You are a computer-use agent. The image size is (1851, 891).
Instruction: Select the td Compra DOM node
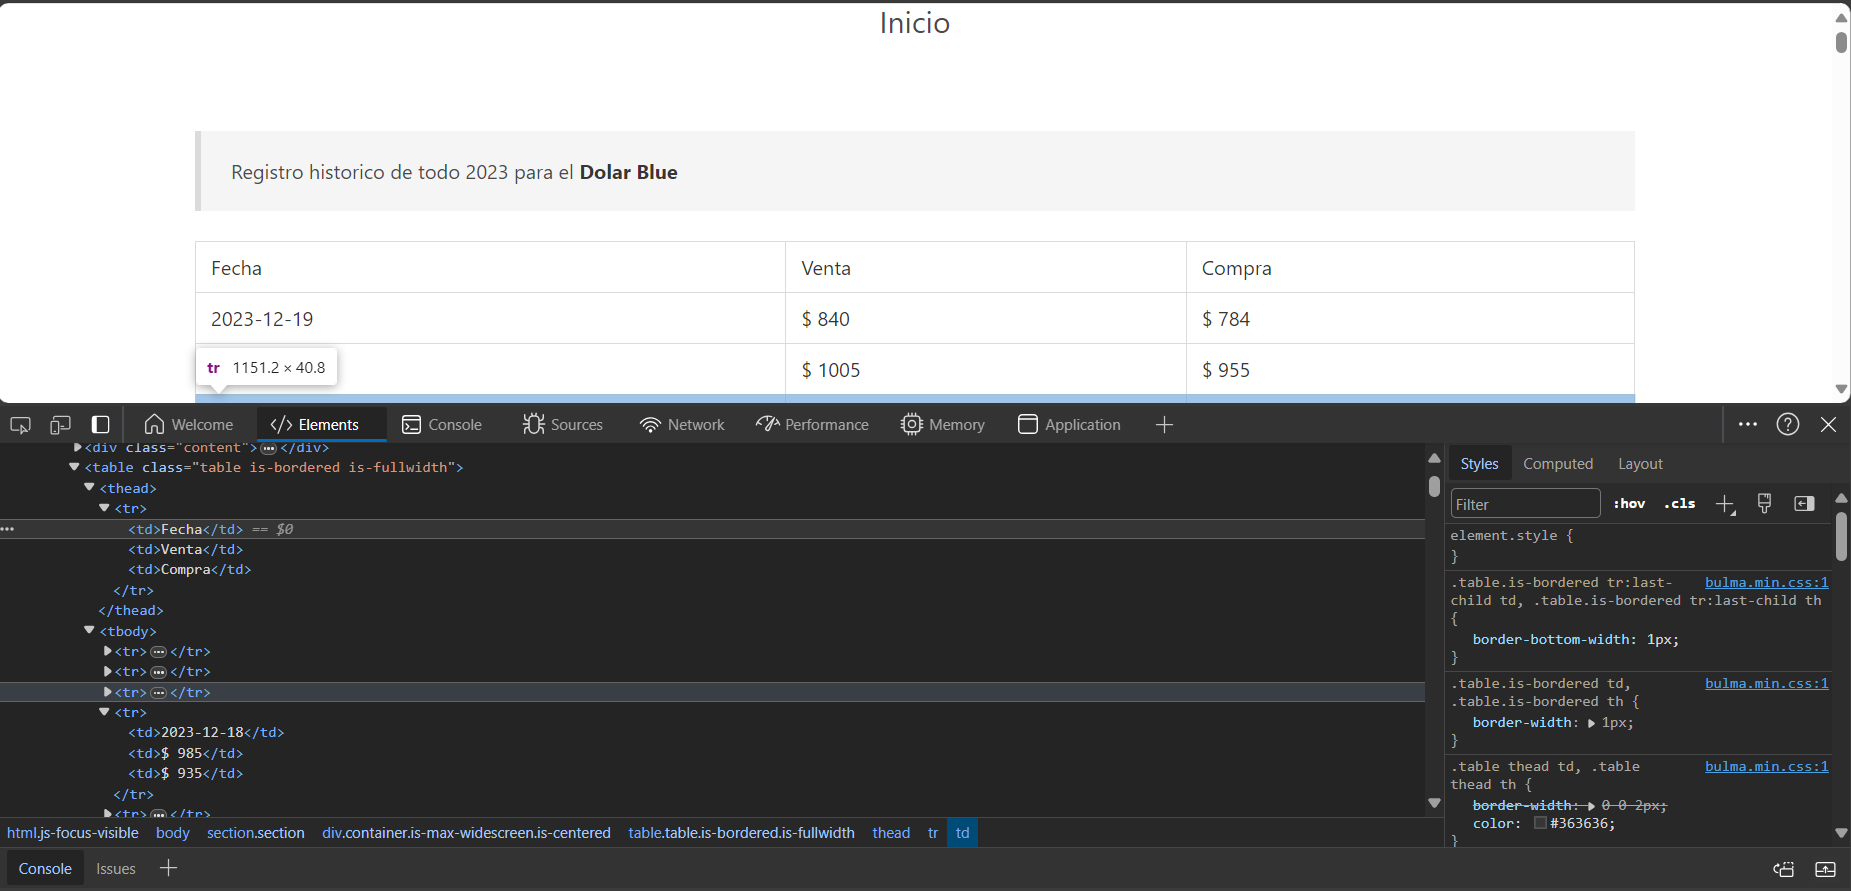tap(189, 569)
